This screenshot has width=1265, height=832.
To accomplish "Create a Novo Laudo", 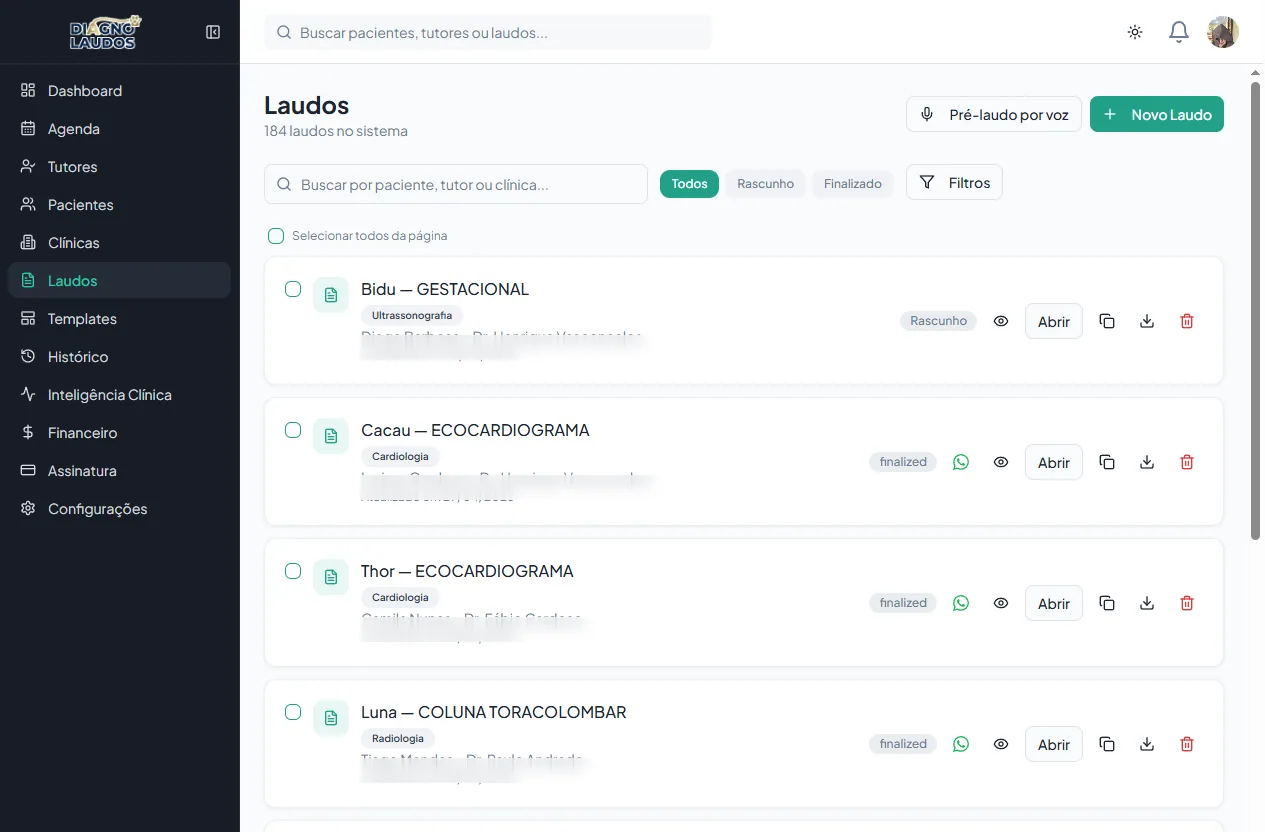I will coord(1157,114).
